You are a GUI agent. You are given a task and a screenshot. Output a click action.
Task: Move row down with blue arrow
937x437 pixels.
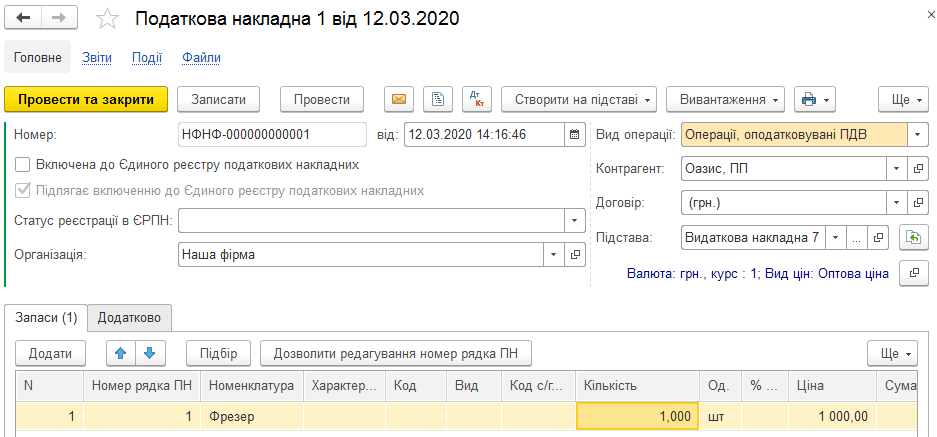point(150,353)
